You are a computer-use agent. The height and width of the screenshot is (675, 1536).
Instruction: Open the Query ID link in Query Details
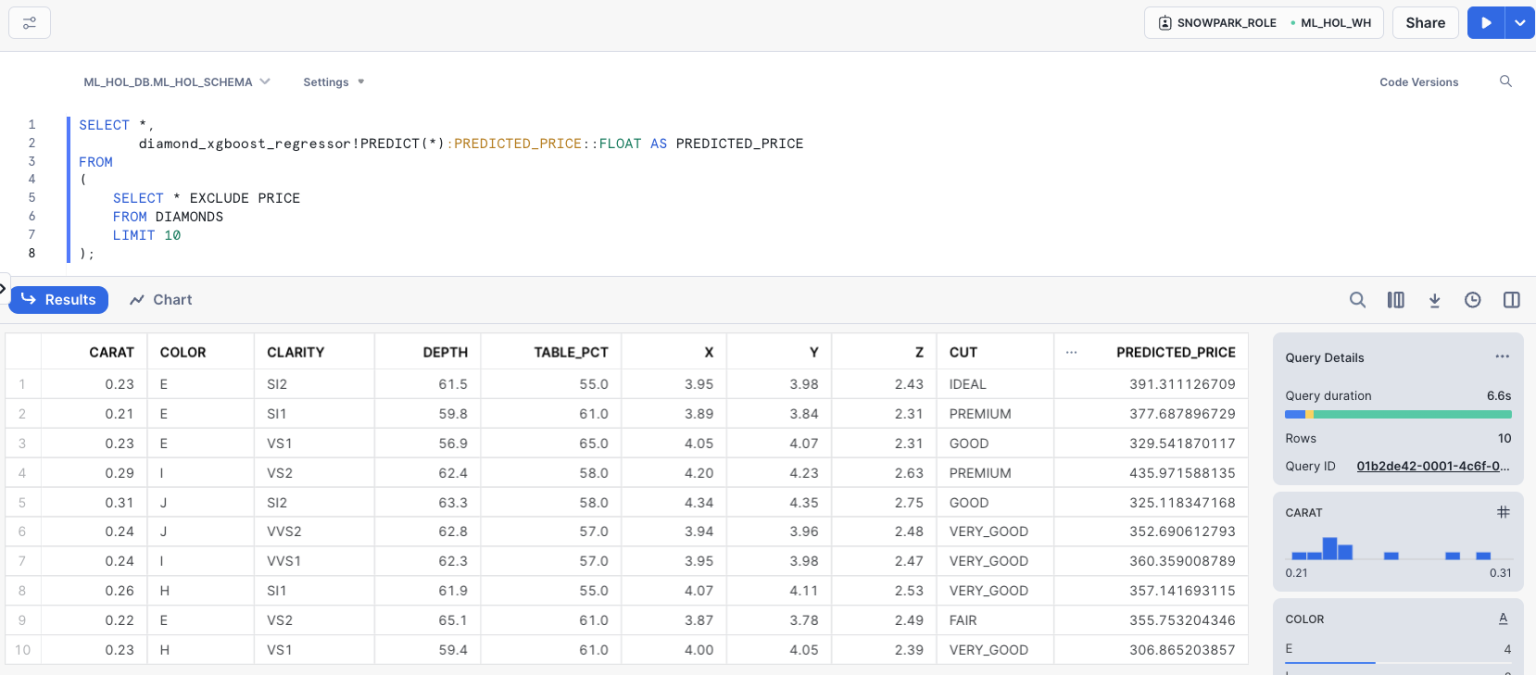(1432, 465)
